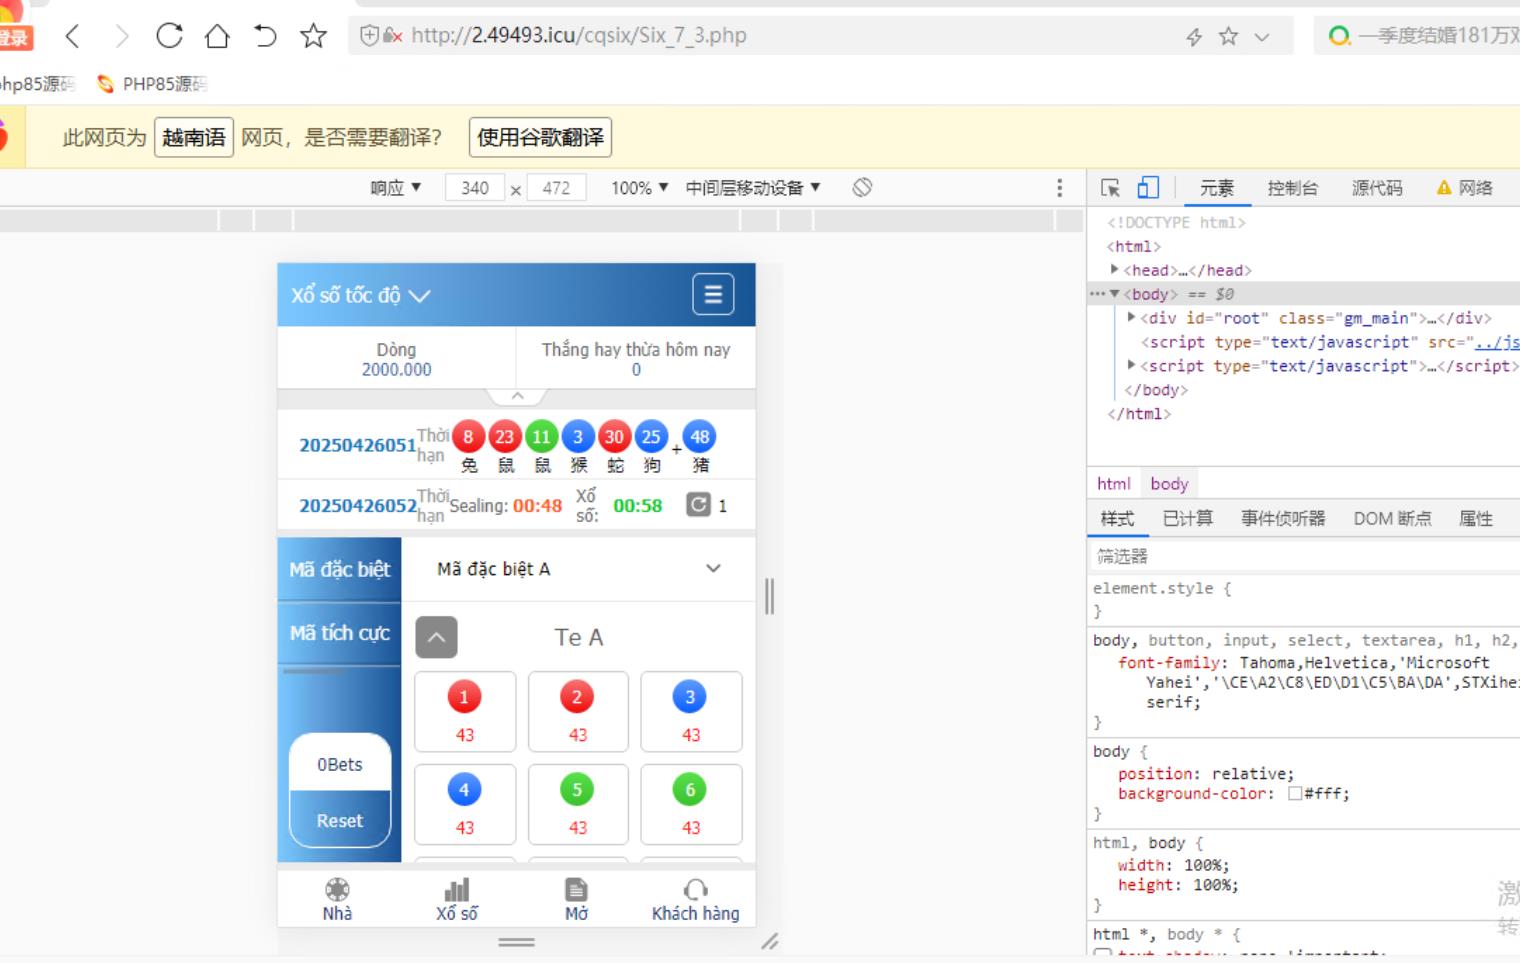Viewport: 1520px width, 963px height.
Task: Switch to the 控制台 console tab
Action: pyautogui.click(x=1292, y=188)
